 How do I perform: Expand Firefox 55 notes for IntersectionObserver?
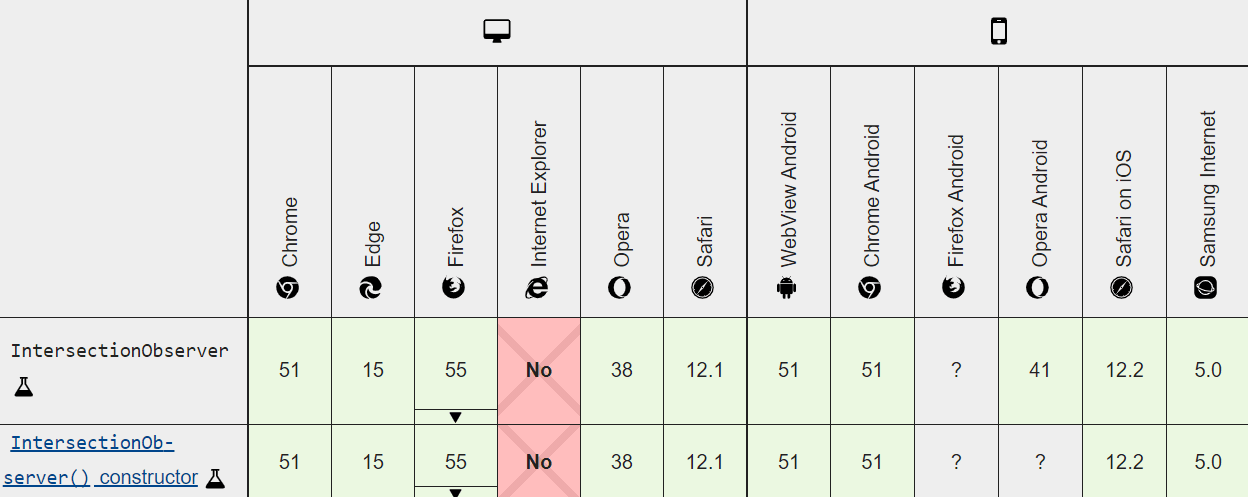click(455, 417)
